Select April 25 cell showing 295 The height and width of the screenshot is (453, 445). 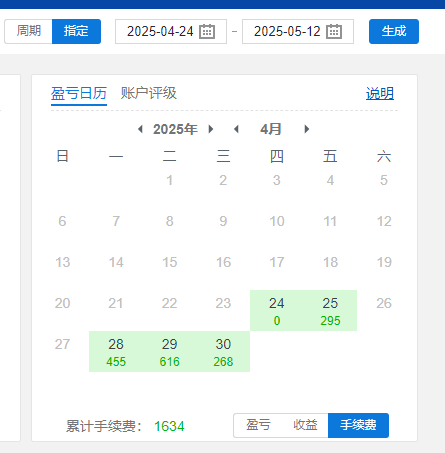(x=330, y=310)
